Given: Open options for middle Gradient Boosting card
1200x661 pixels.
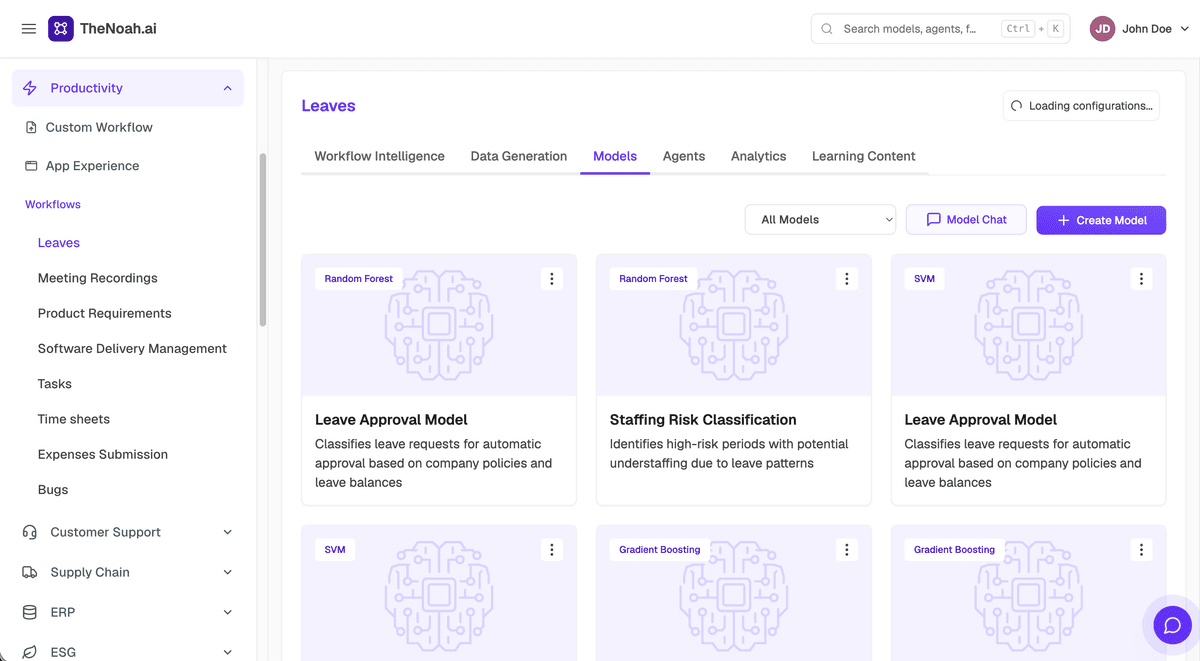Looking at the screenshot, I should point(847,550).
